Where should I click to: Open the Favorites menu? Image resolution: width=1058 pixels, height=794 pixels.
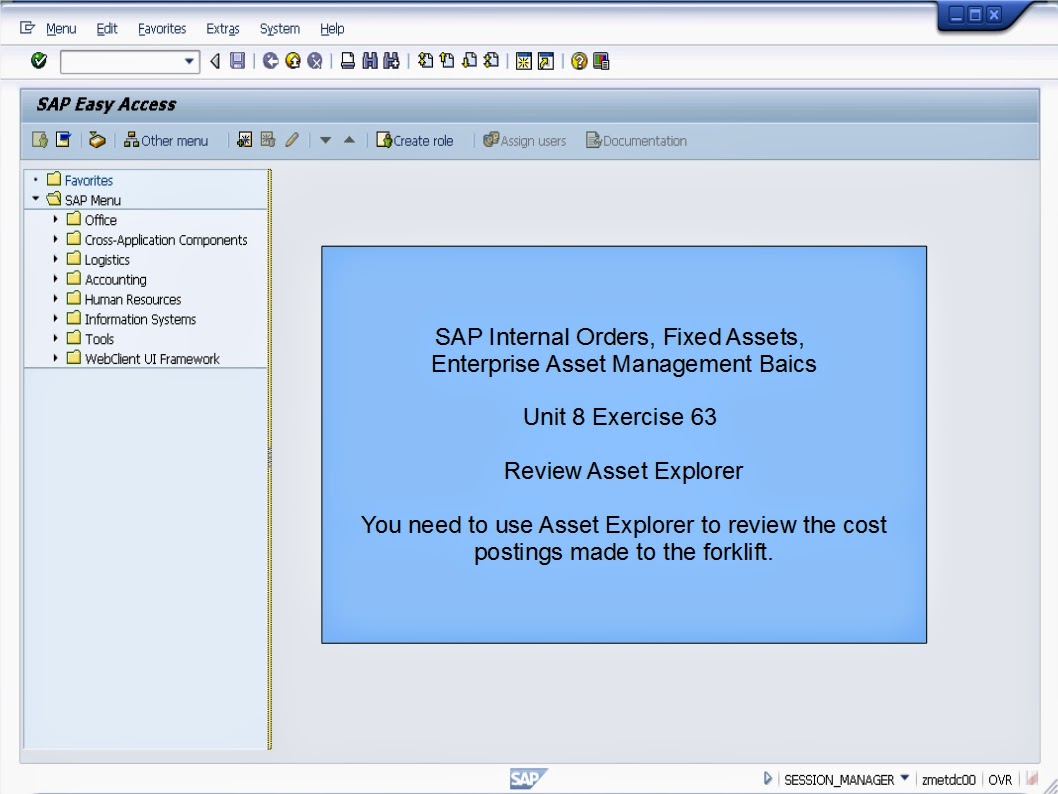161,28
